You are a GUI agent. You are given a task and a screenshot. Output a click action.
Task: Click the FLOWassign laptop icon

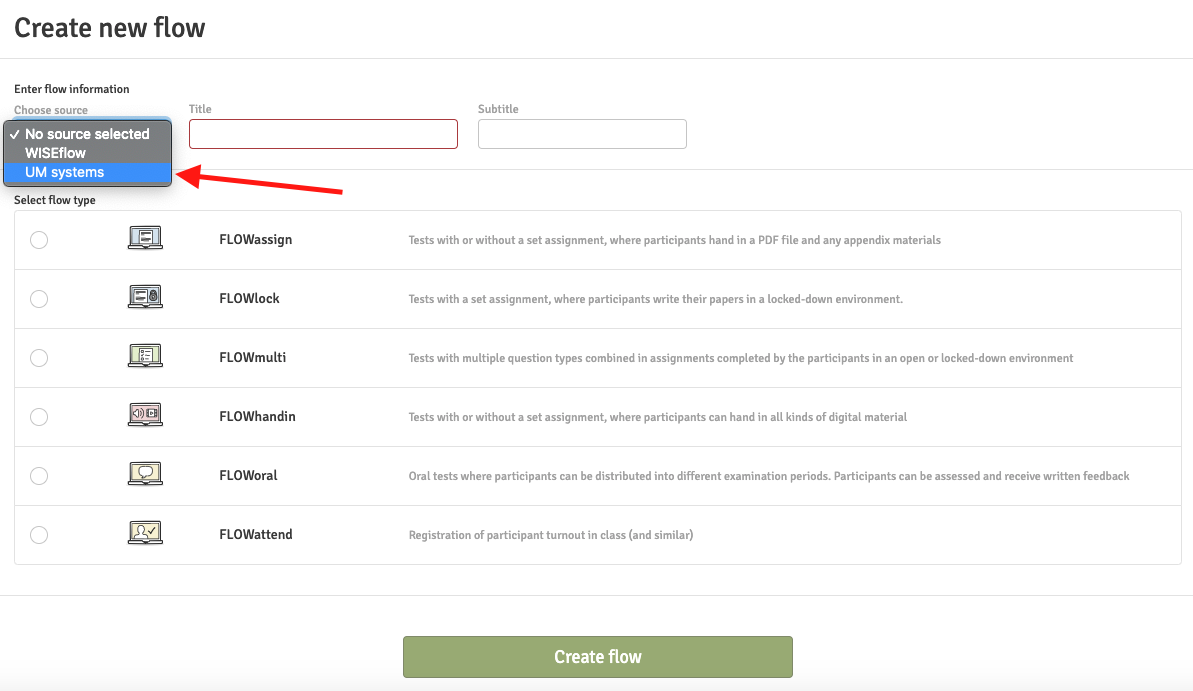pos(145,239)
